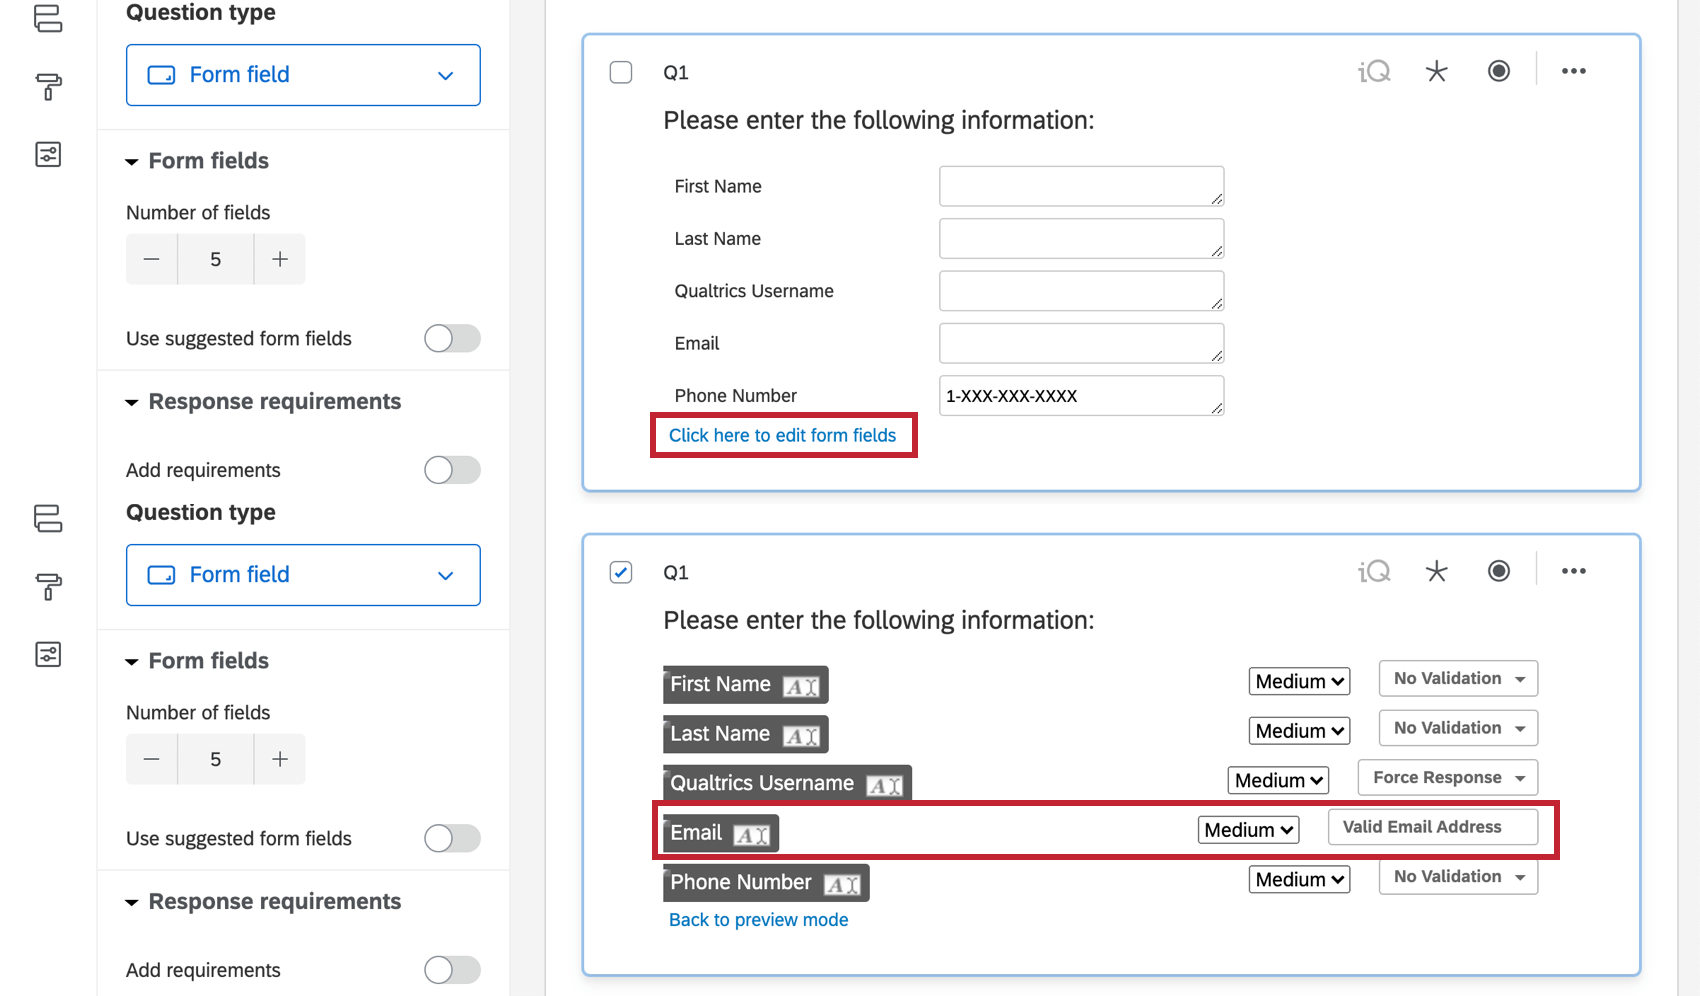Image resolution: width=1700 pixels, height=996 pixels.
Task: Open the Valid Email Address validation dropdown
Action: click(x=1433, y=827)
